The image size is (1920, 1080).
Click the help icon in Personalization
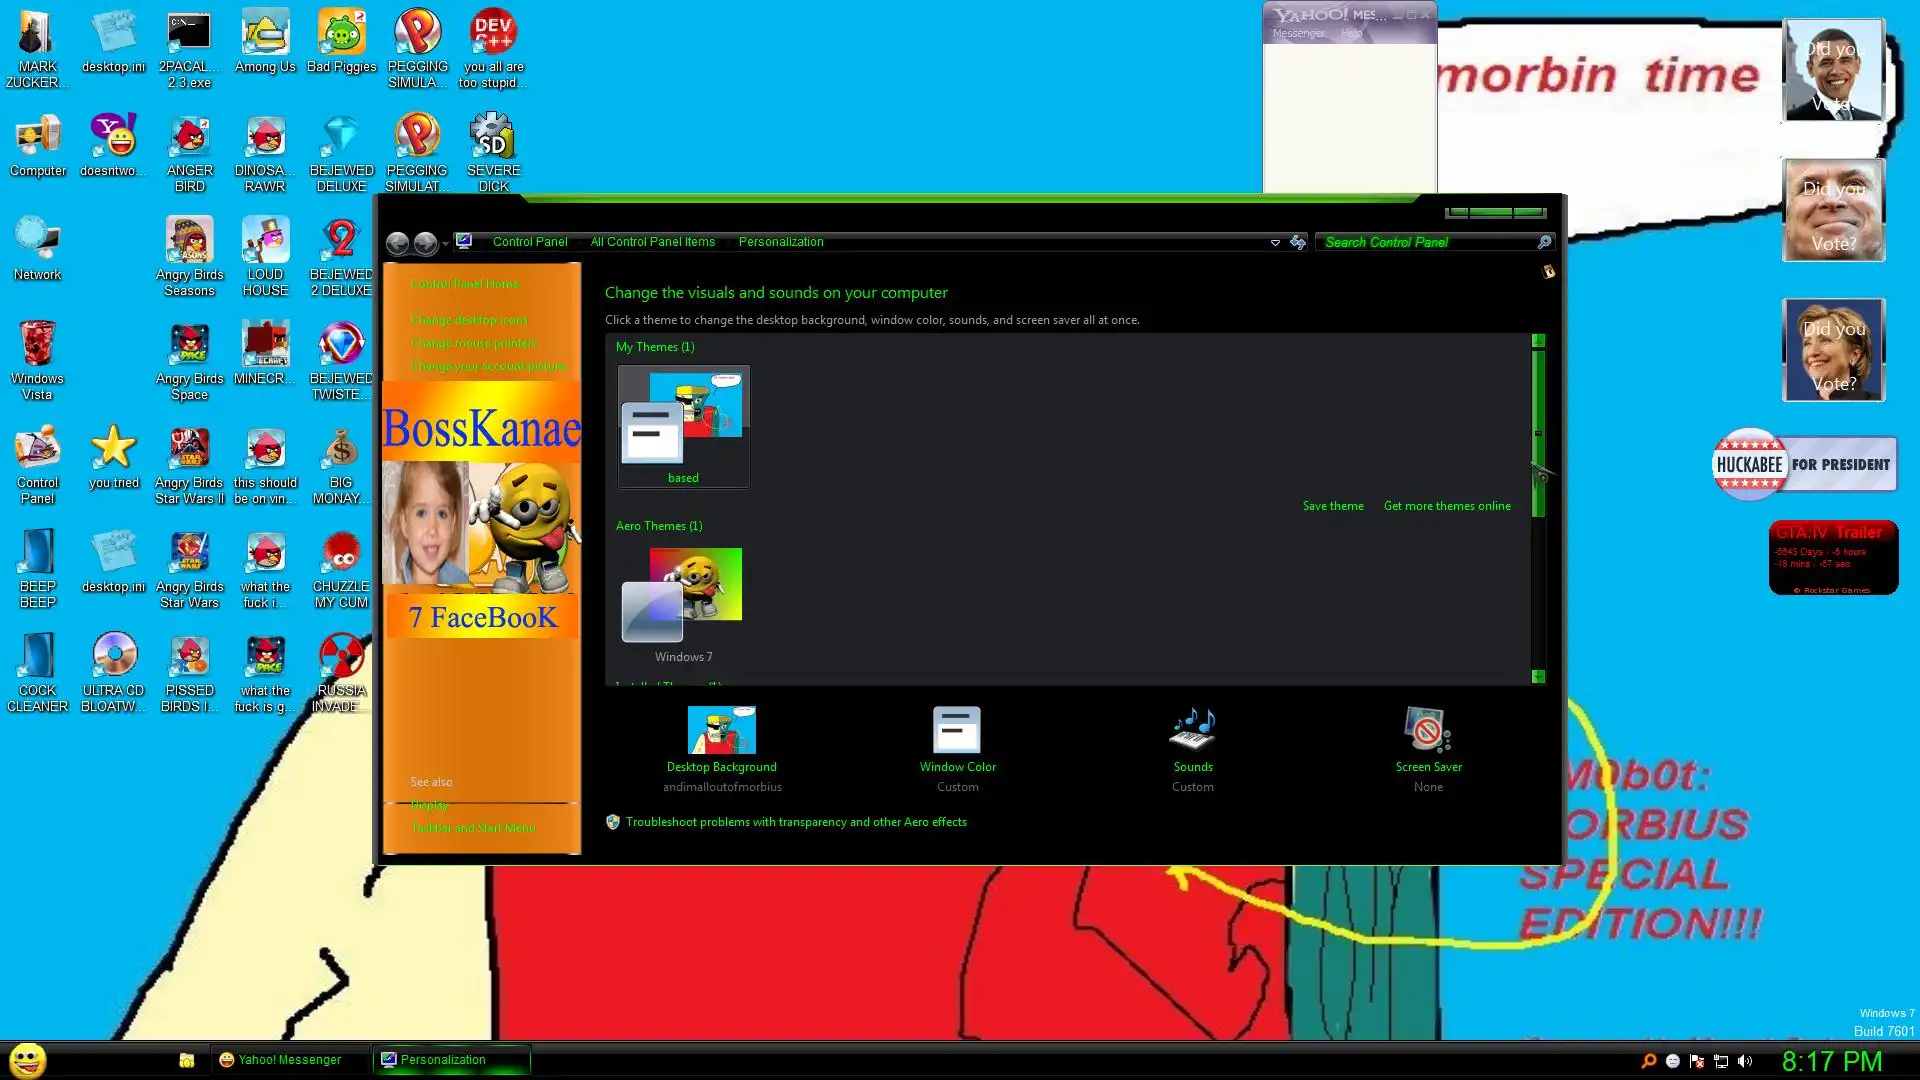(1548, 272)
